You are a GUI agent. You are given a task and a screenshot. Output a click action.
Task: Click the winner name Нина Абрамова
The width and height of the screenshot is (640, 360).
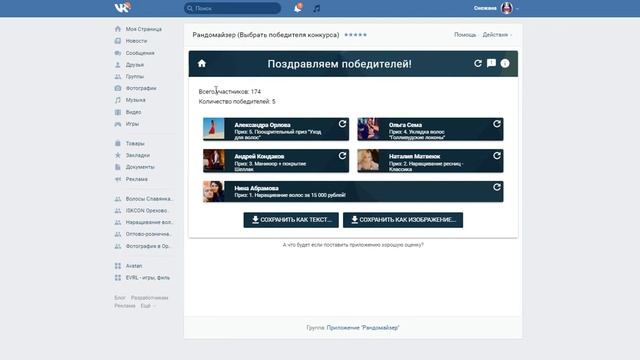coord(256,188)
